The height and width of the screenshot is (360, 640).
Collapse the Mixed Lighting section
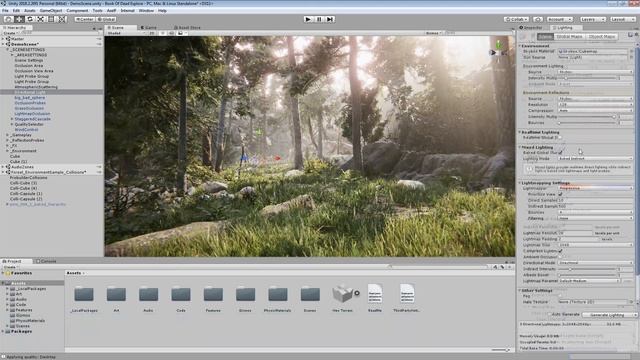point(520,147)
